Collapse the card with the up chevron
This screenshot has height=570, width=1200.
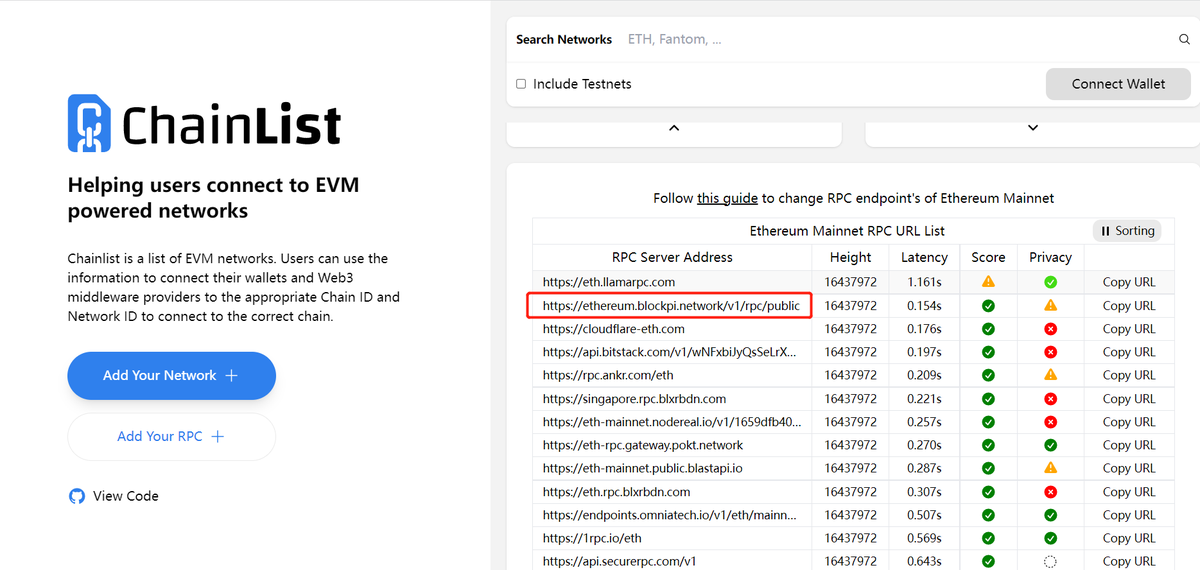[674, 128]
